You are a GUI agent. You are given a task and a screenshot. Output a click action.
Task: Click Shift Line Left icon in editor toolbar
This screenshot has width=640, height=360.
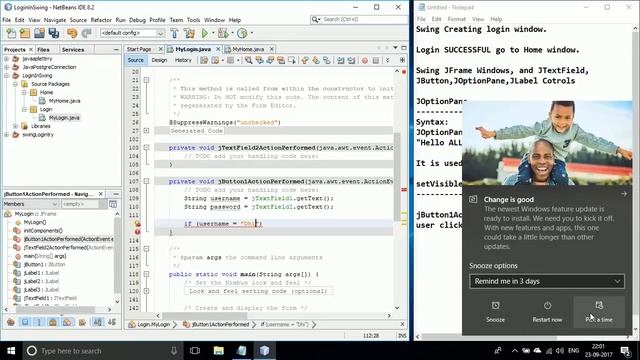coord(340,60)
